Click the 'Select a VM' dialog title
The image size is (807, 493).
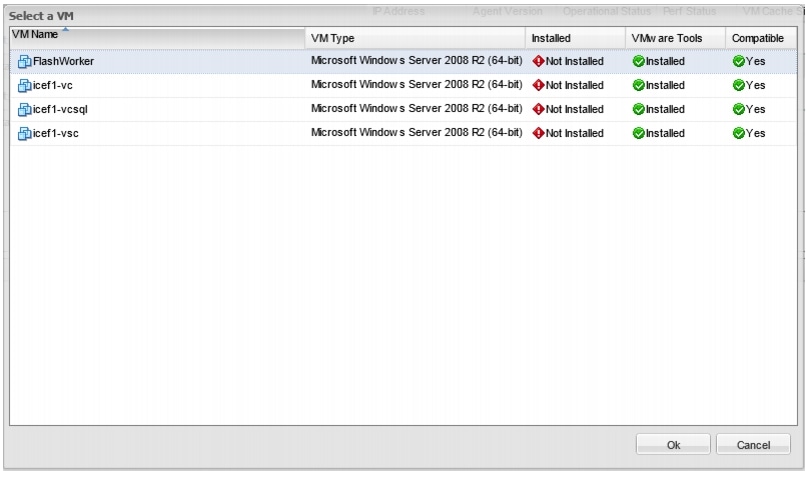coord(41,16)
